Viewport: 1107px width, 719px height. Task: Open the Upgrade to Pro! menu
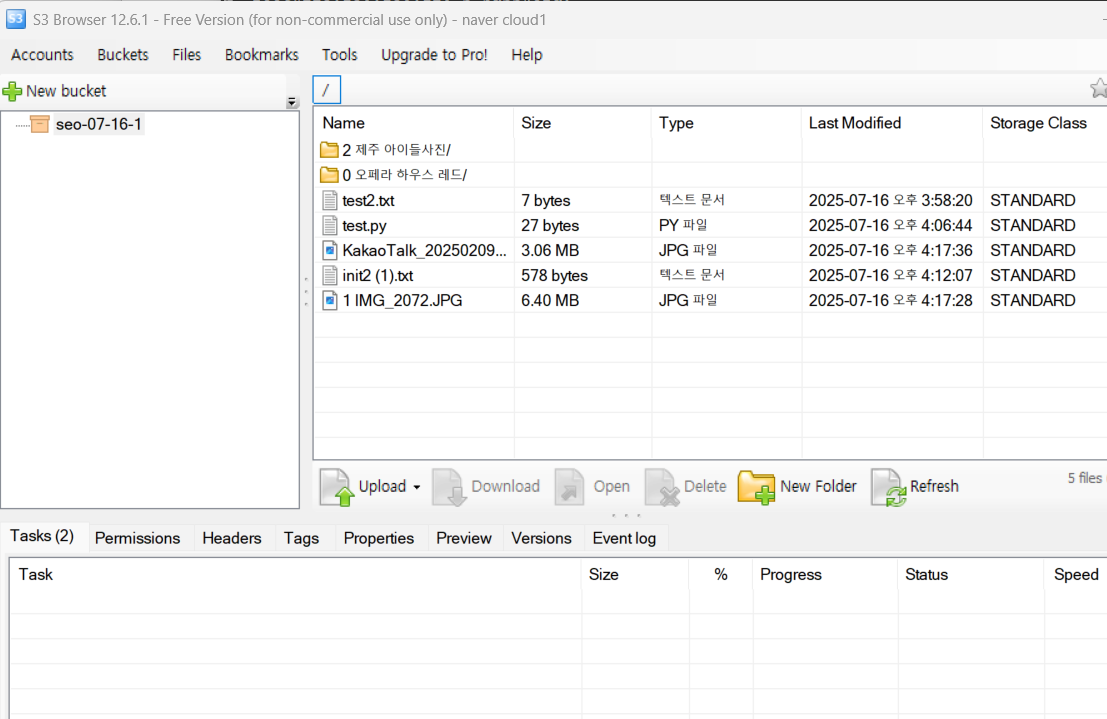pos(434,55)
